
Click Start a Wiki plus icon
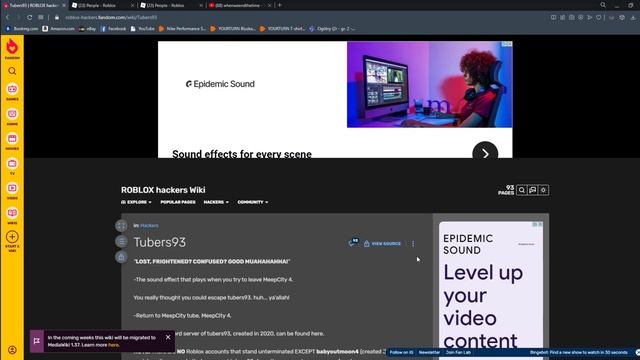pyautogui.click(x=12, y=237)
